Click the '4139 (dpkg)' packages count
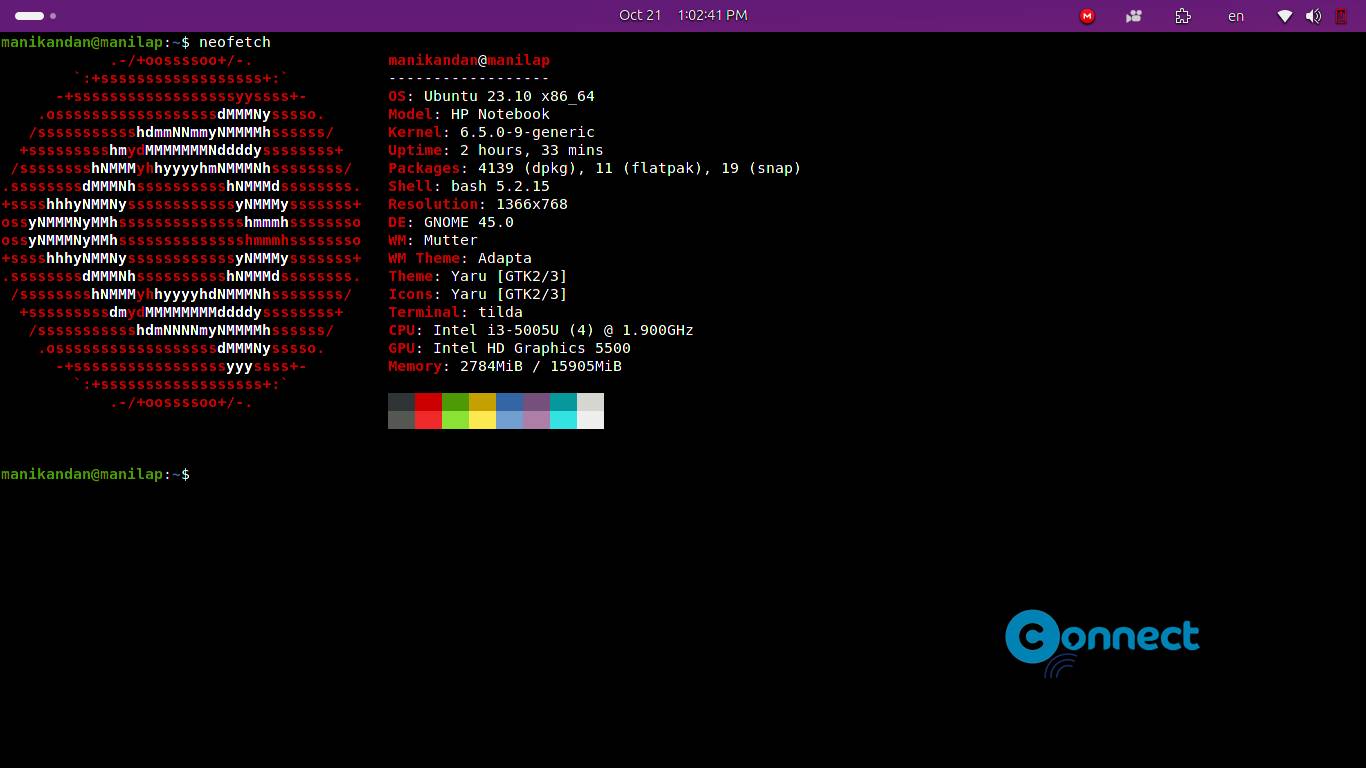 [x=531, y=168]
